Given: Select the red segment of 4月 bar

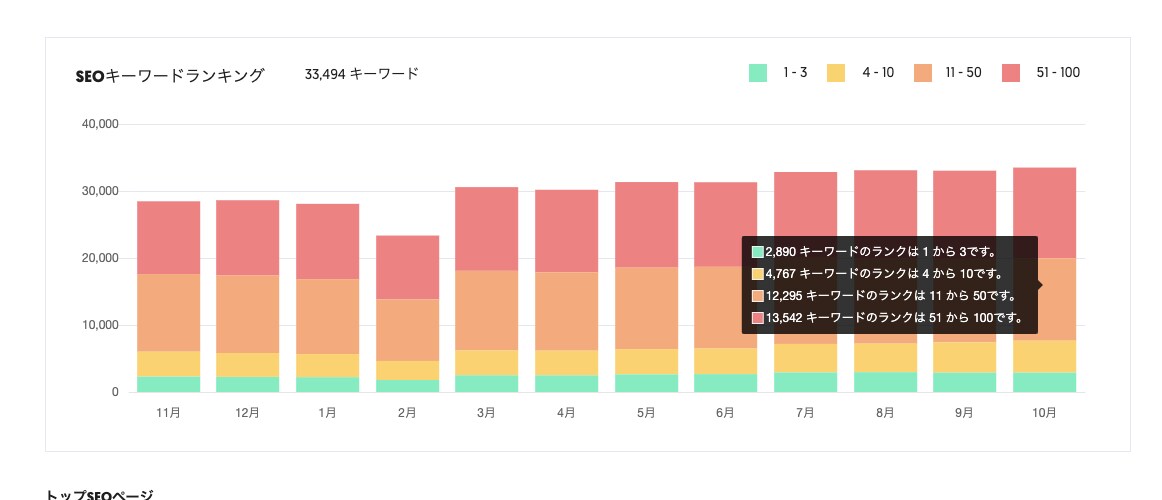Looking at the screenshot, I should tap(566, 231).
